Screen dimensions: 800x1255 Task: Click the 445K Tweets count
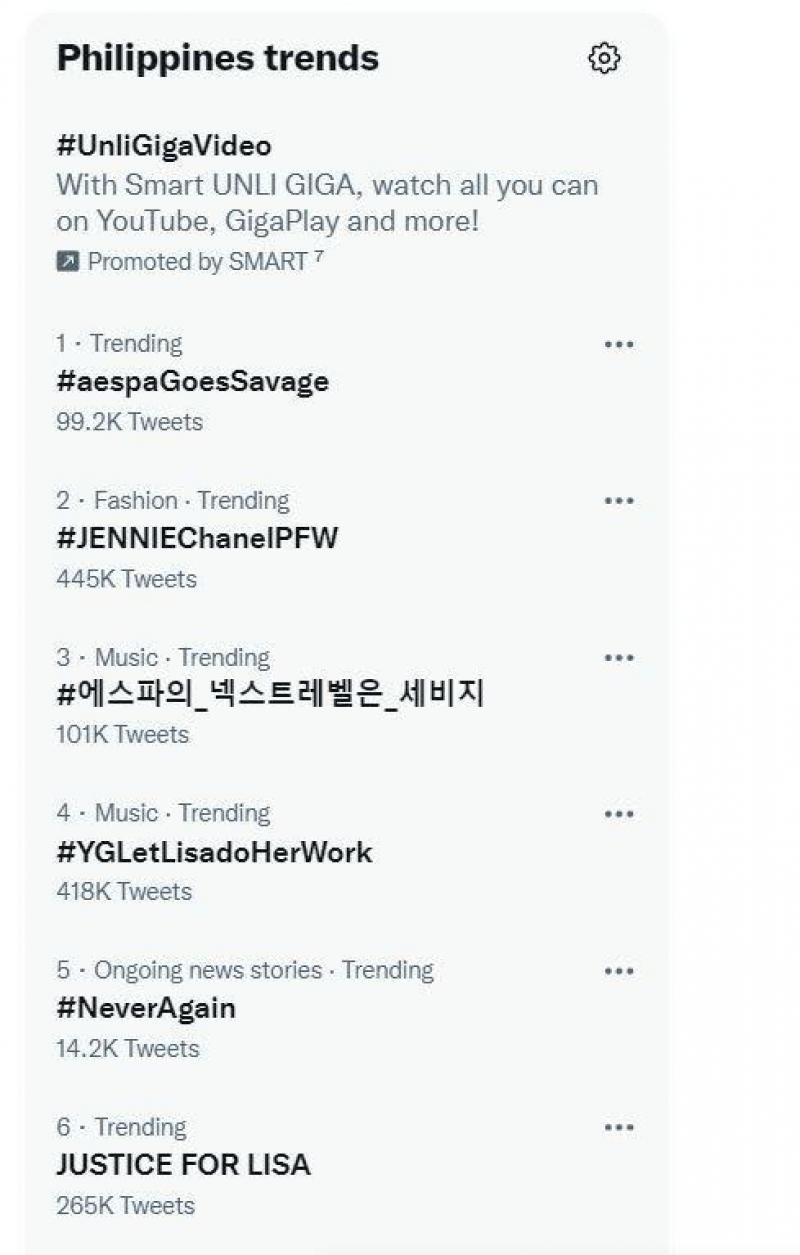click(x=126, y=579)
